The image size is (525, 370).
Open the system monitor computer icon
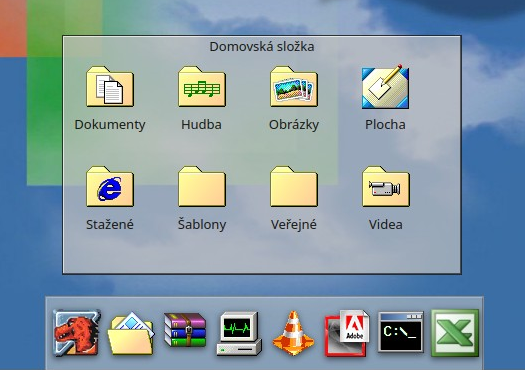point(239,333)
